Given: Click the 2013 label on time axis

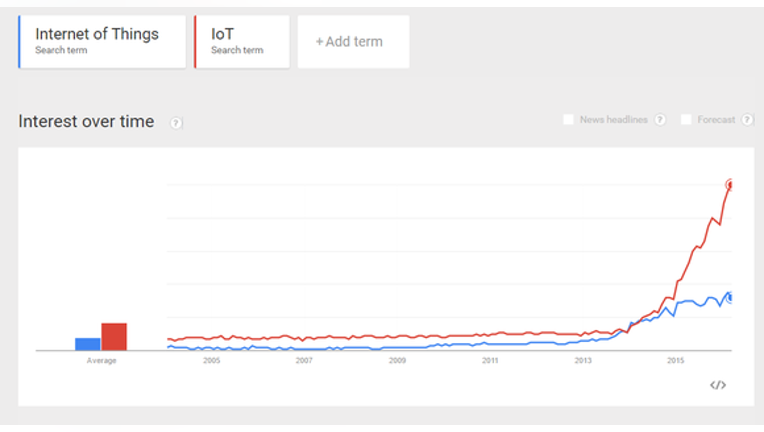Looking at the screenshot, I should [x=583, y=361].
